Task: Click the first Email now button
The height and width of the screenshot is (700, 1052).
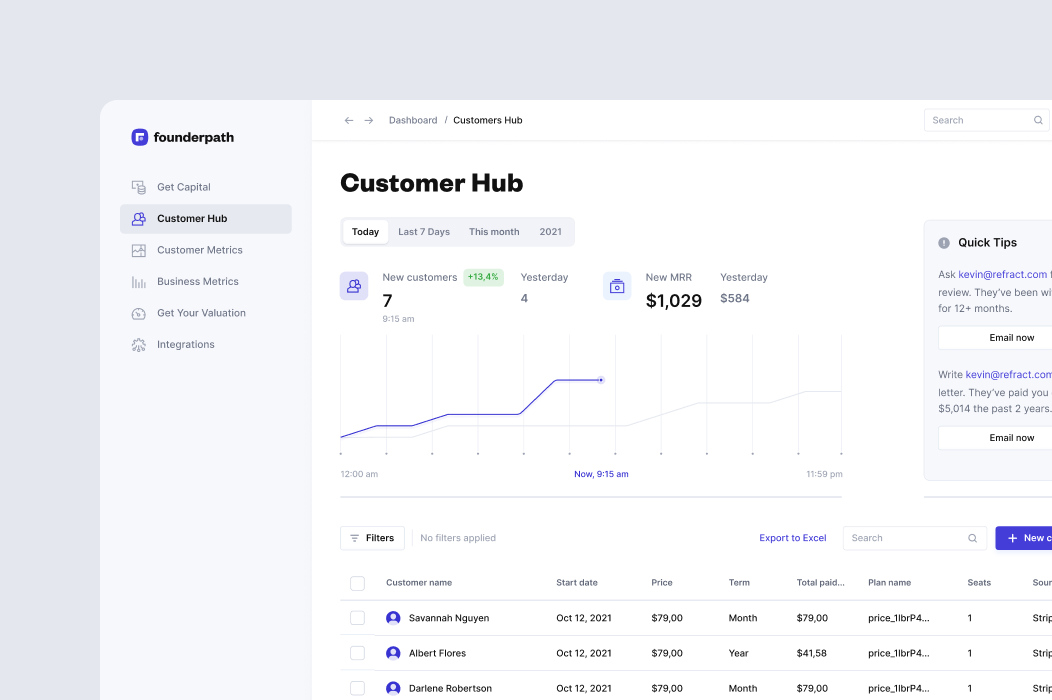Action: (x=995, y=338)
